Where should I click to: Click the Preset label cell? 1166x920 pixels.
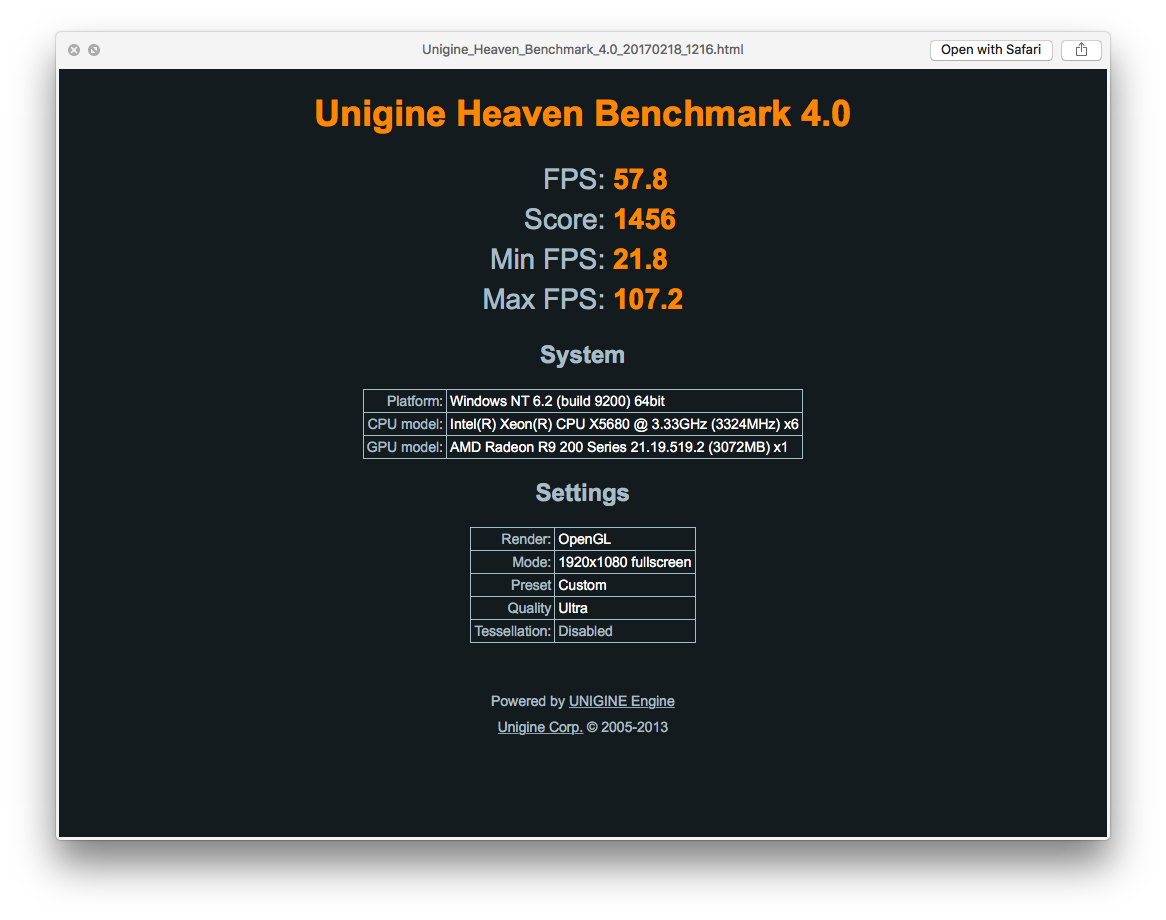click(x=513, y=585)
